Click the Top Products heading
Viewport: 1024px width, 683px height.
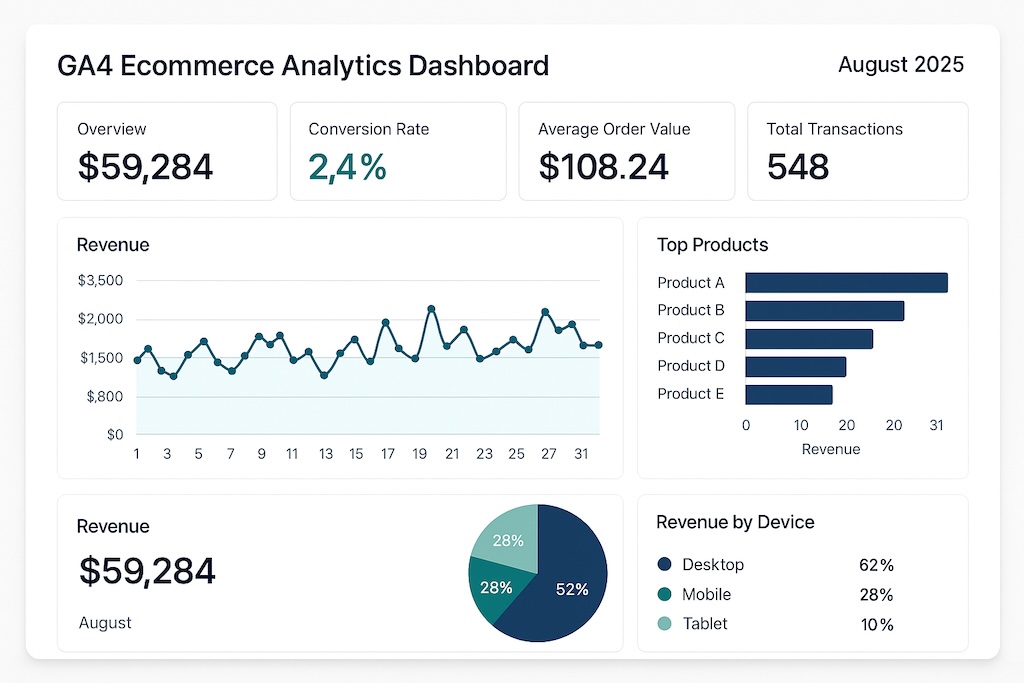click(712, 245)
